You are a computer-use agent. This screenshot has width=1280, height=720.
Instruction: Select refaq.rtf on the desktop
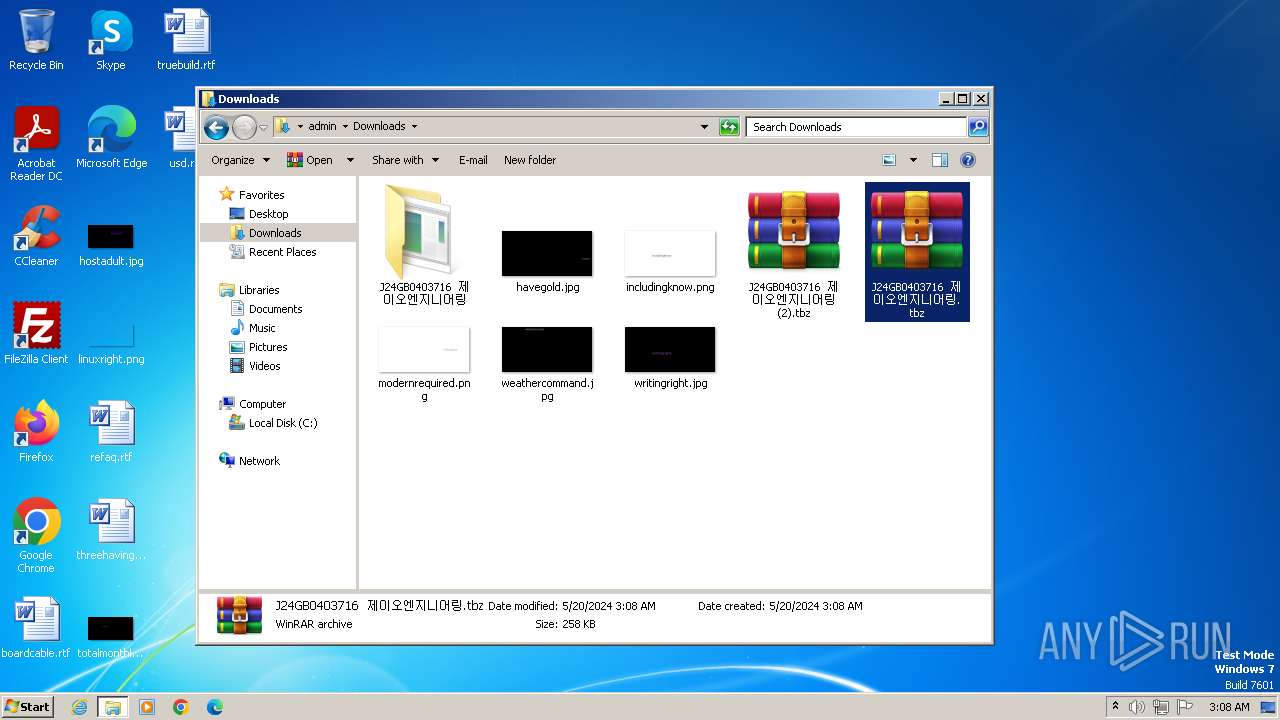[x=111, y=431]
